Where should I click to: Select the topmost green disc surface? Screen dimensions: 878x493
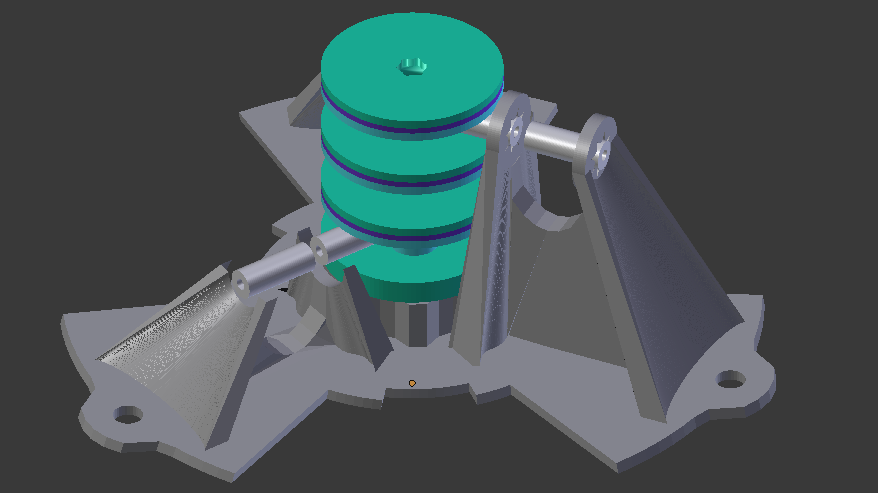click(412, 67)
